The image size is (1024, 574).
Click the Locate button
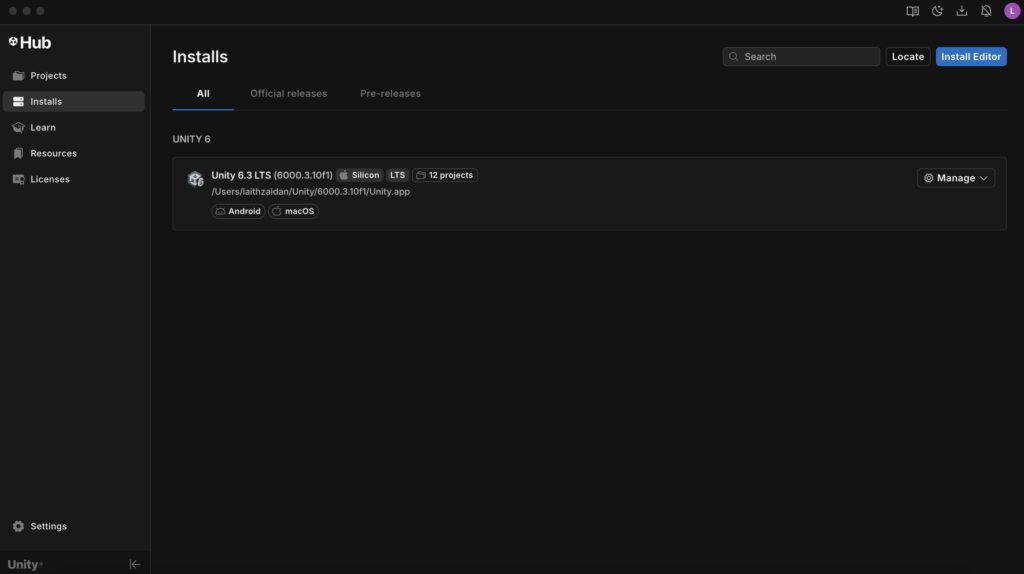pos(907,57)
